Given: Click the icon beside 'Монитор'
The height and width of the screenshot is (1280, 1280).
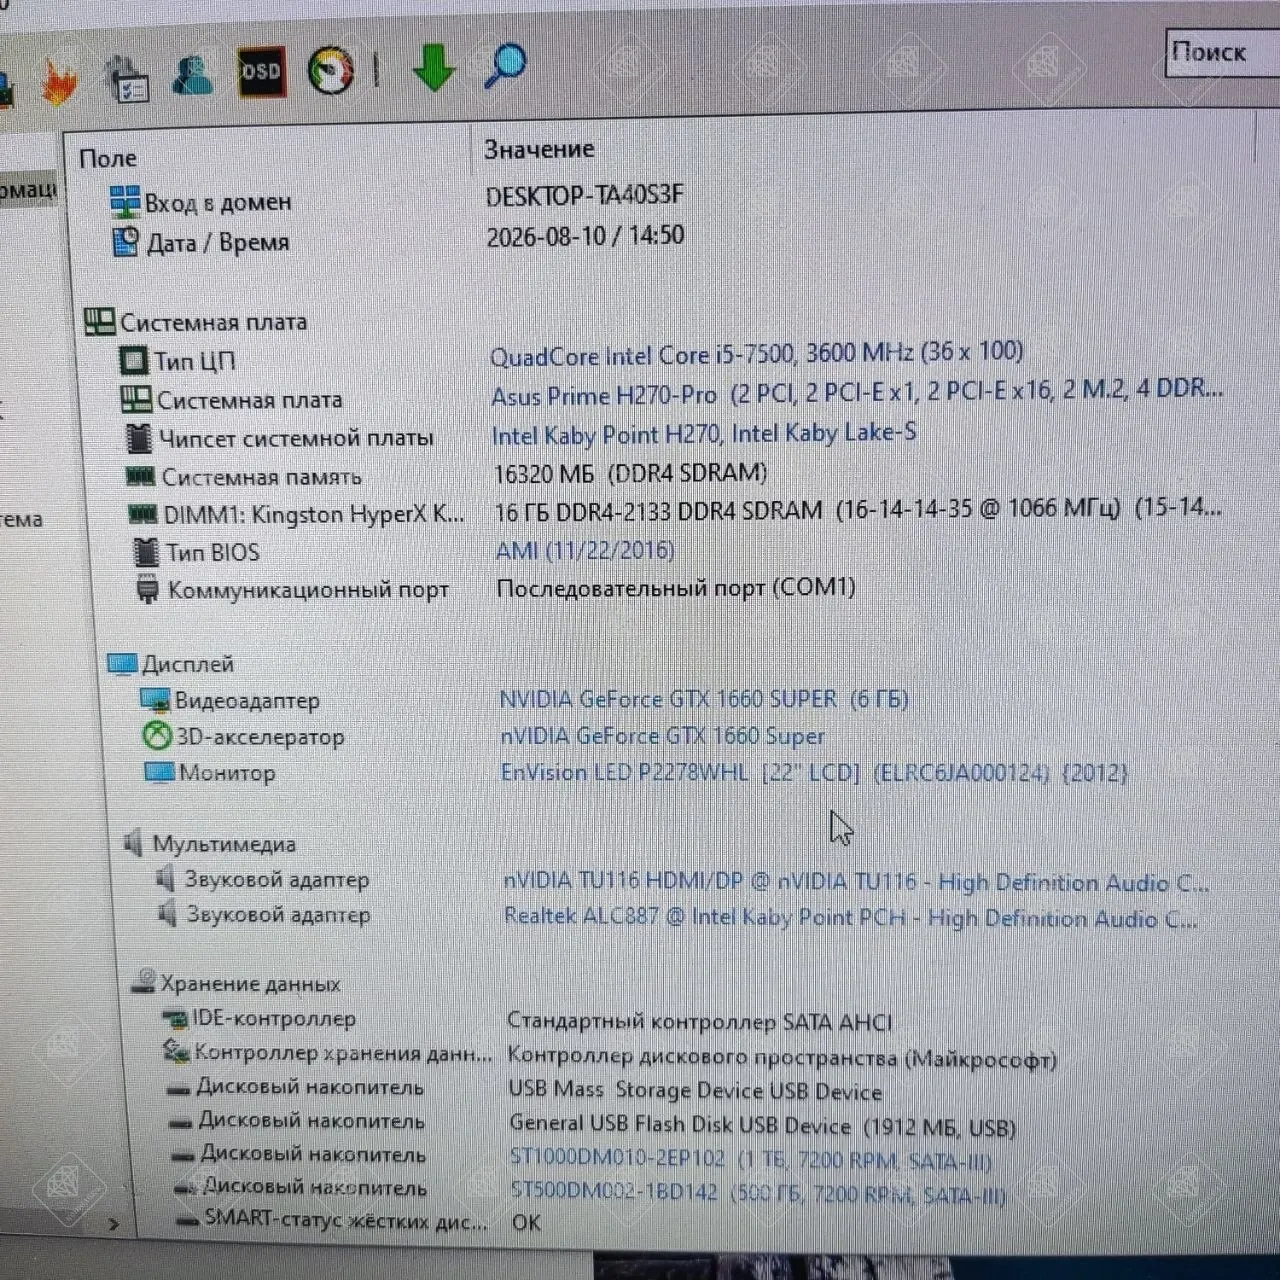Looking at the screenshot, I should 159,772.
